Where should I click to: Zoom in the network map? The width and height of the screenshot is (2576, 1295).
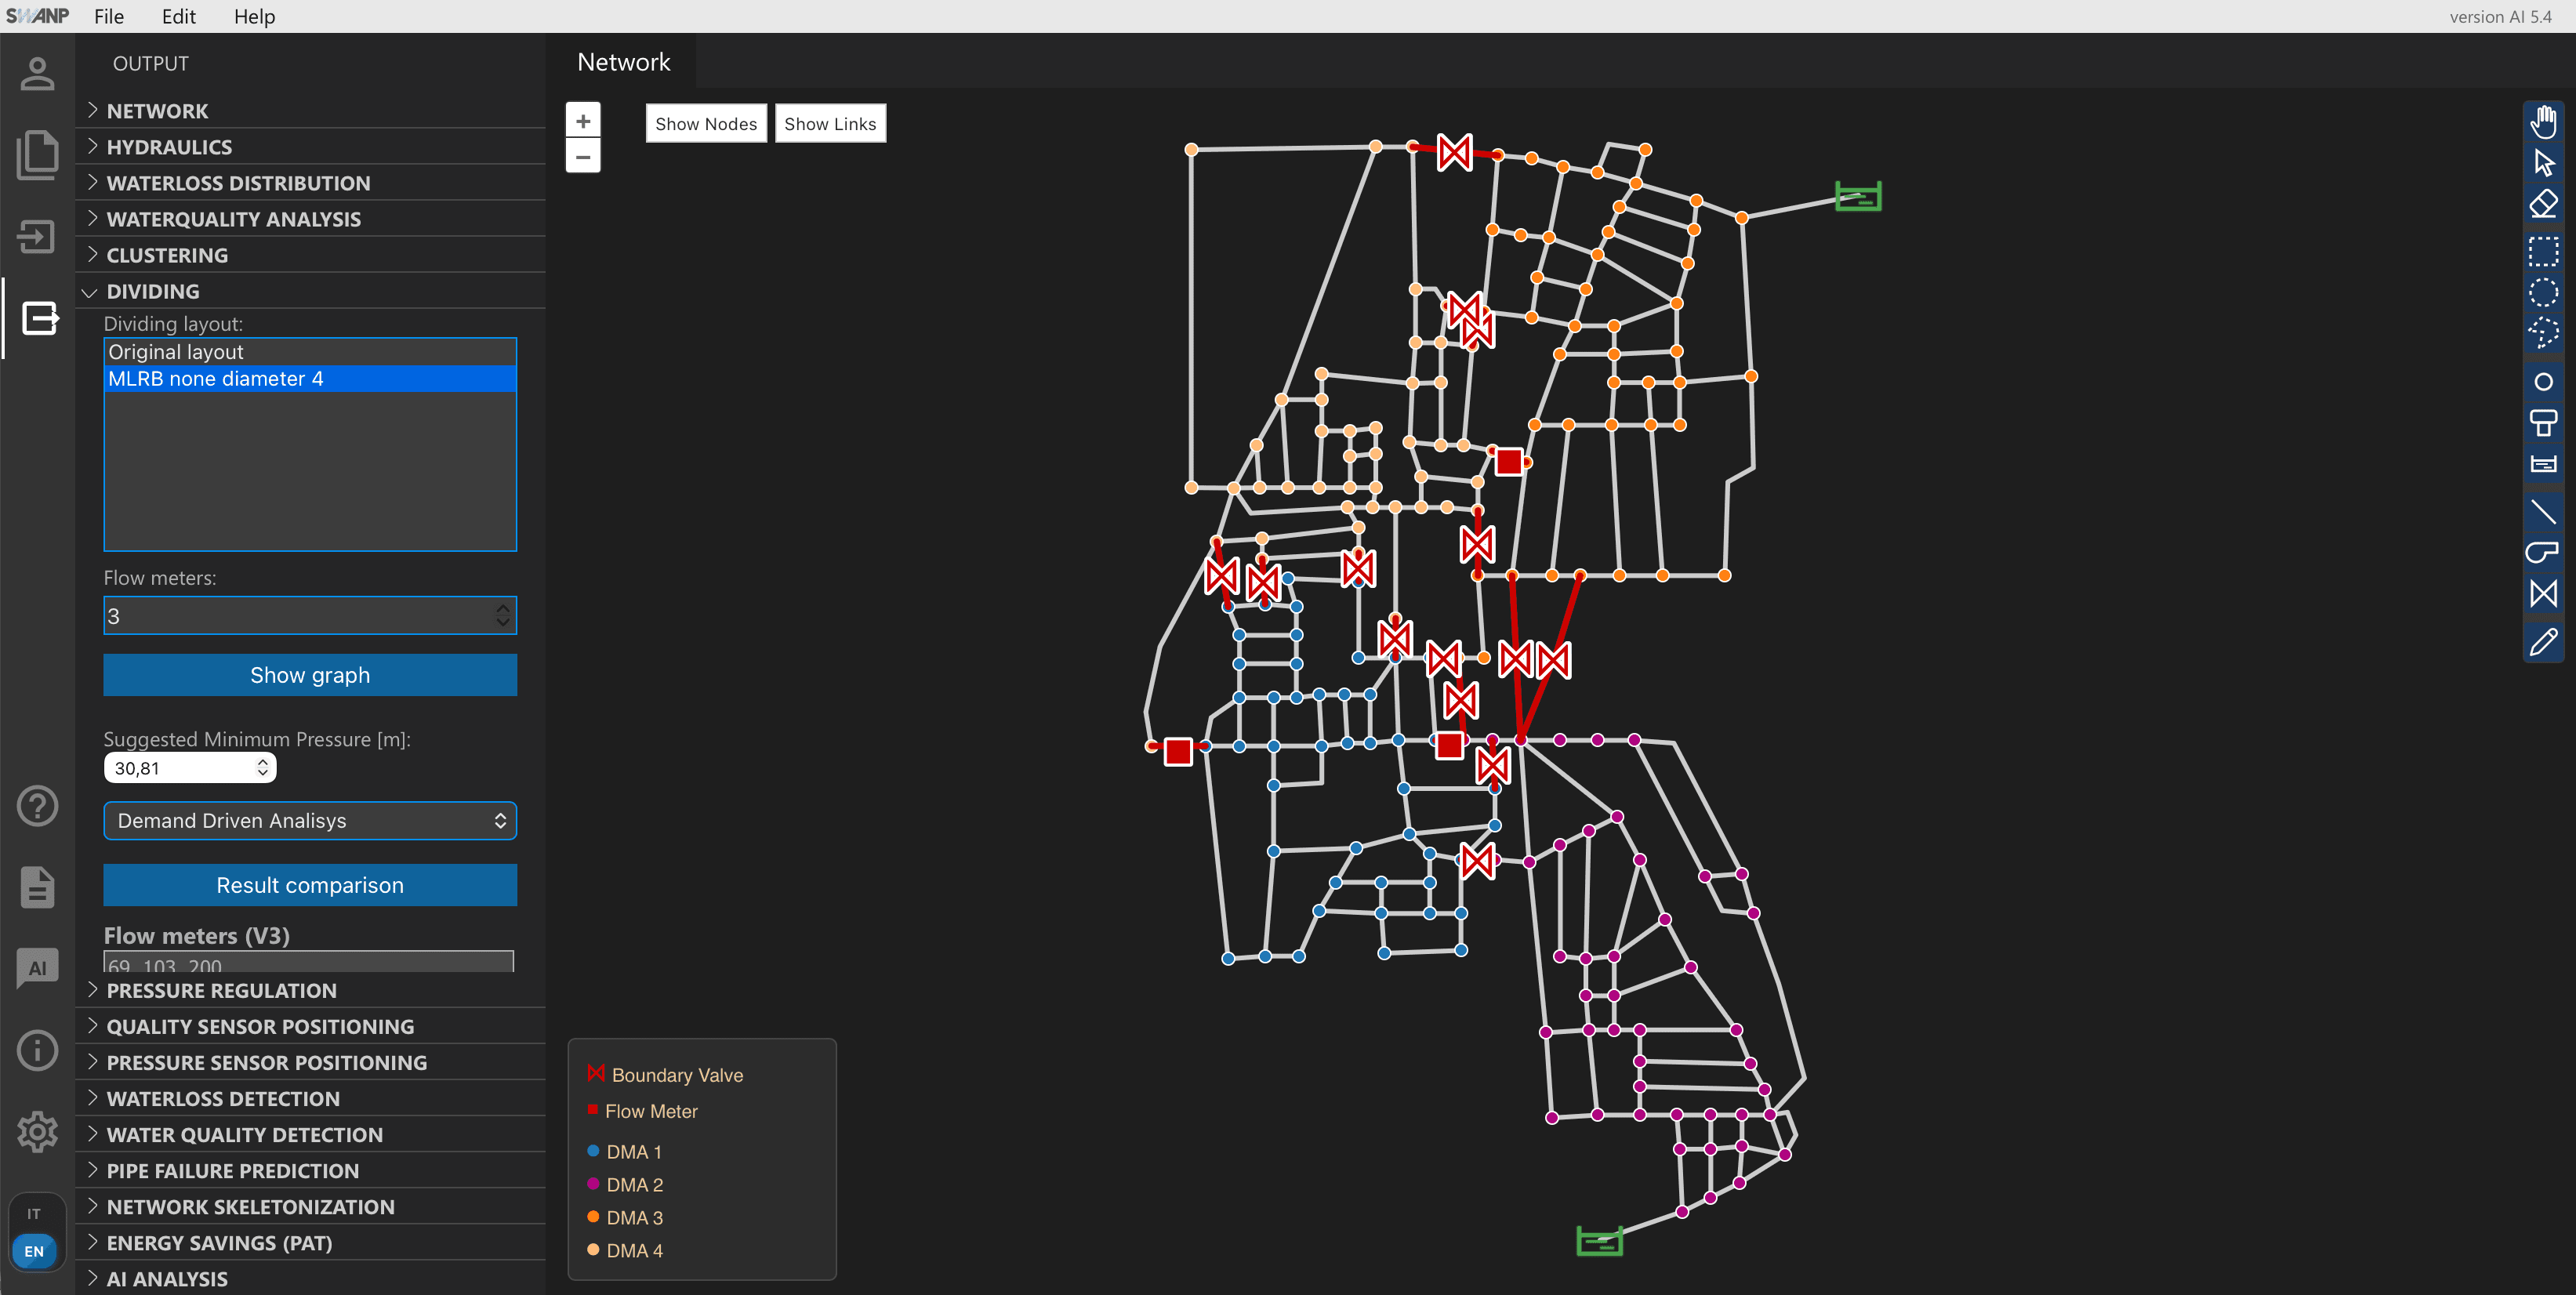click(583, 121)
